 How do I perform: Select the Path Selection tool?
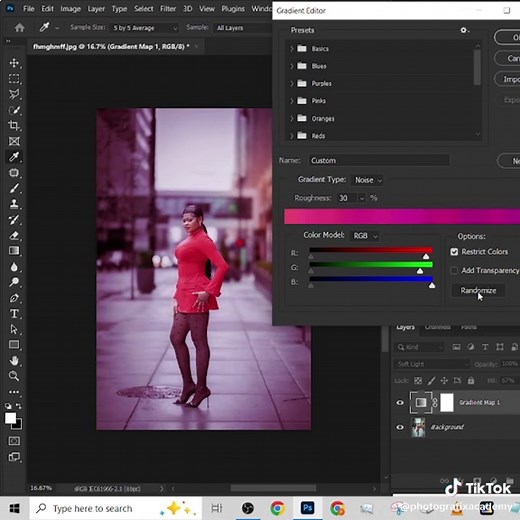[14, 329]
